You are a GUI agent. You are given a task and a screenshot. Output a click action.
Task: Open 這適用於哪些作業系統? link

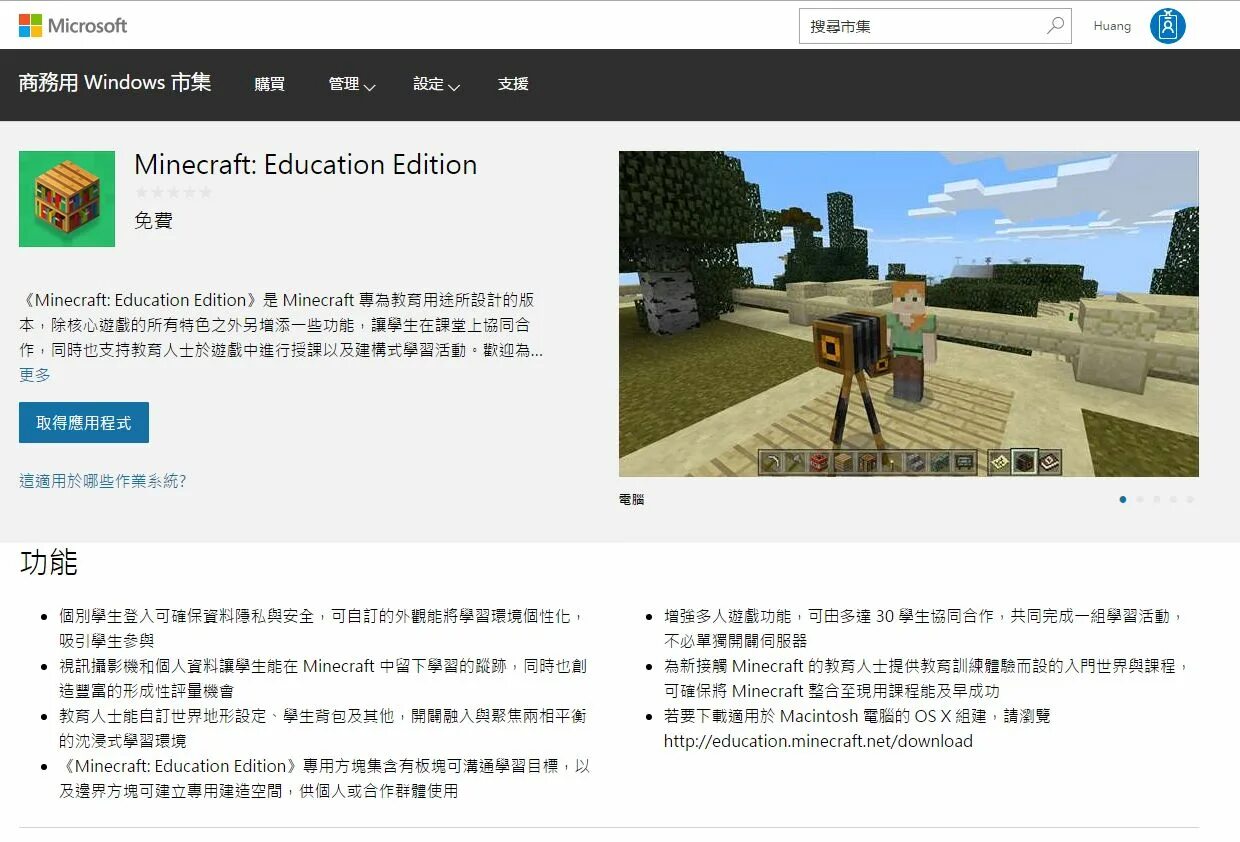103,481
